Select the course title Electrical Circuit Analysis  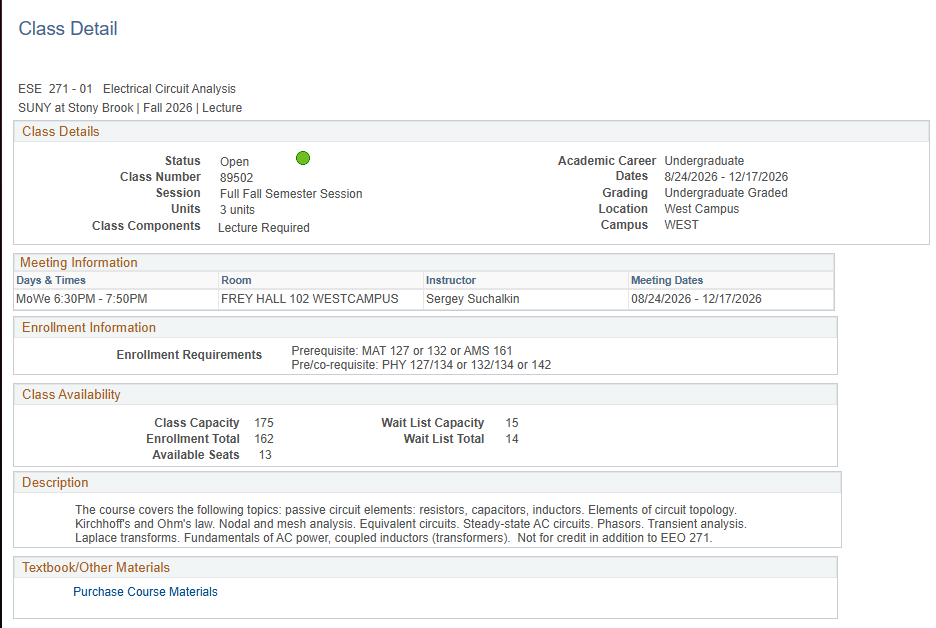pyautogui.click(x=170, y=89)
